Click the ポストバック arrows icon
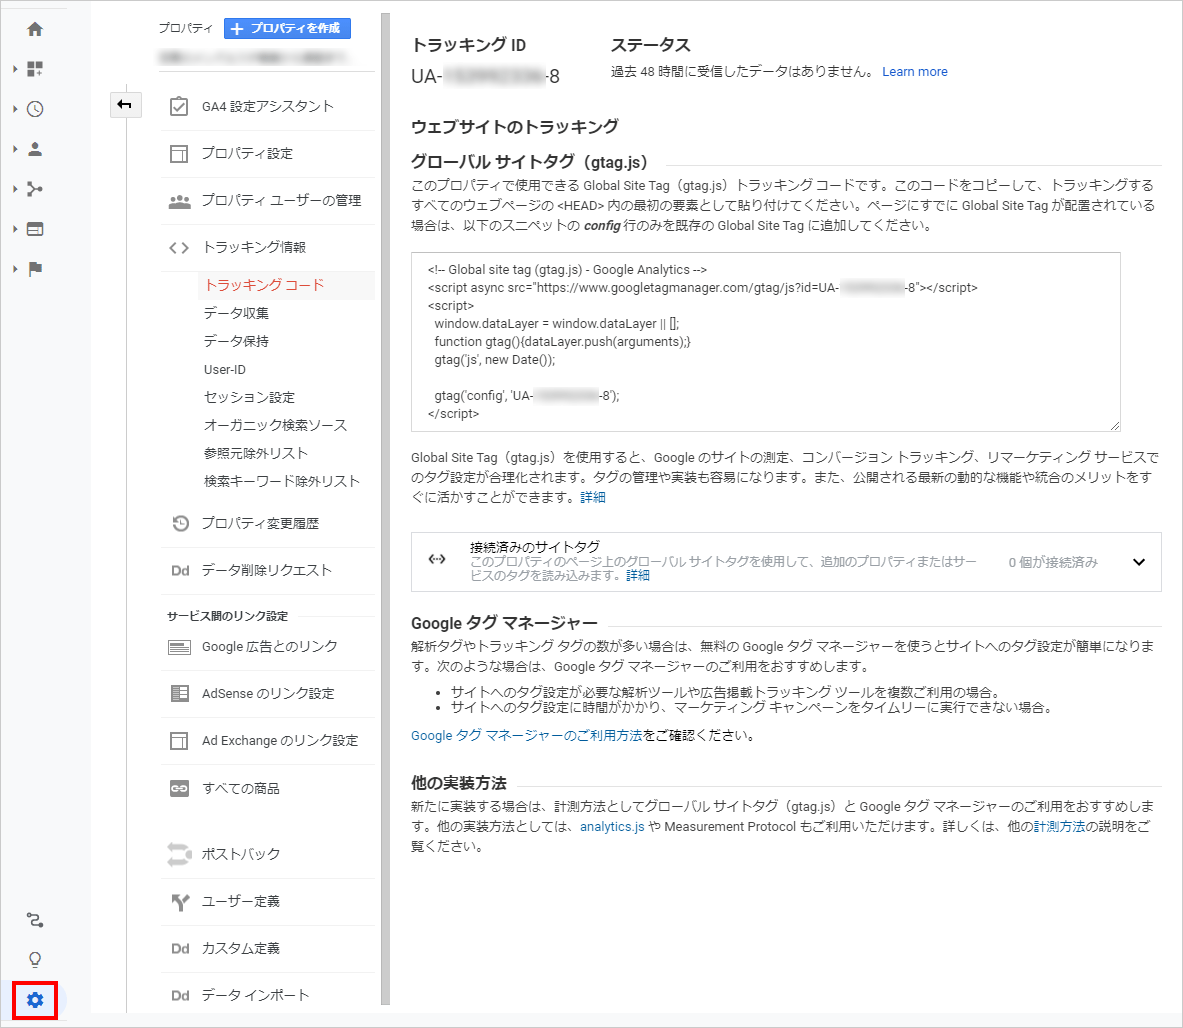The width and height of the screenshot is (1183, 1028). click(180, 855)
